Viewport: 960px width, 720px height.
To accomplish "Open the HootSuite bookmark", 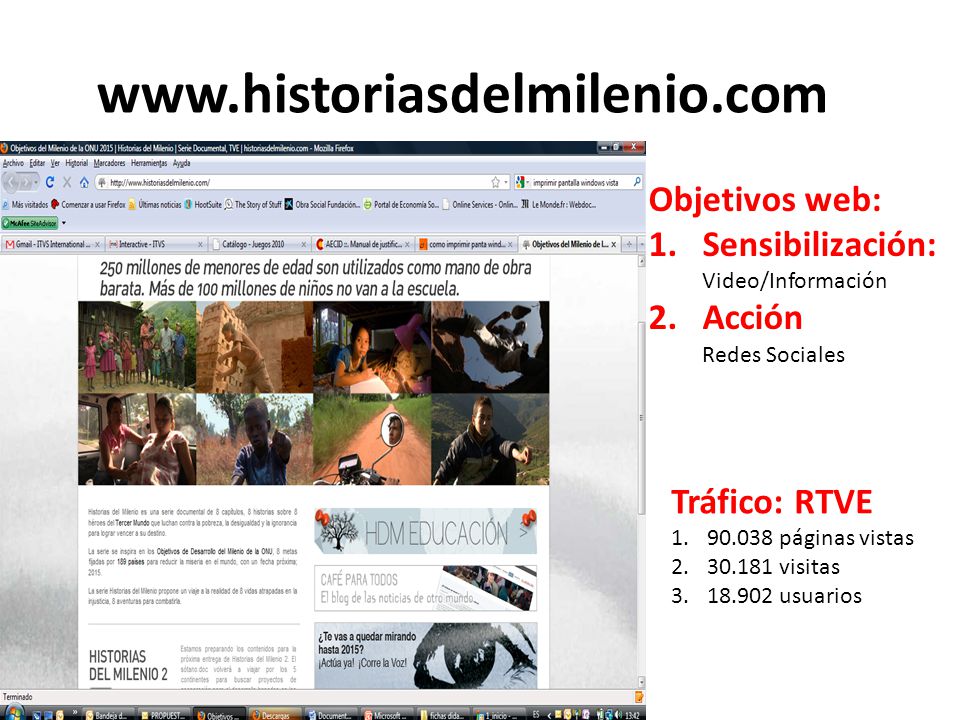I will (203, 204).
